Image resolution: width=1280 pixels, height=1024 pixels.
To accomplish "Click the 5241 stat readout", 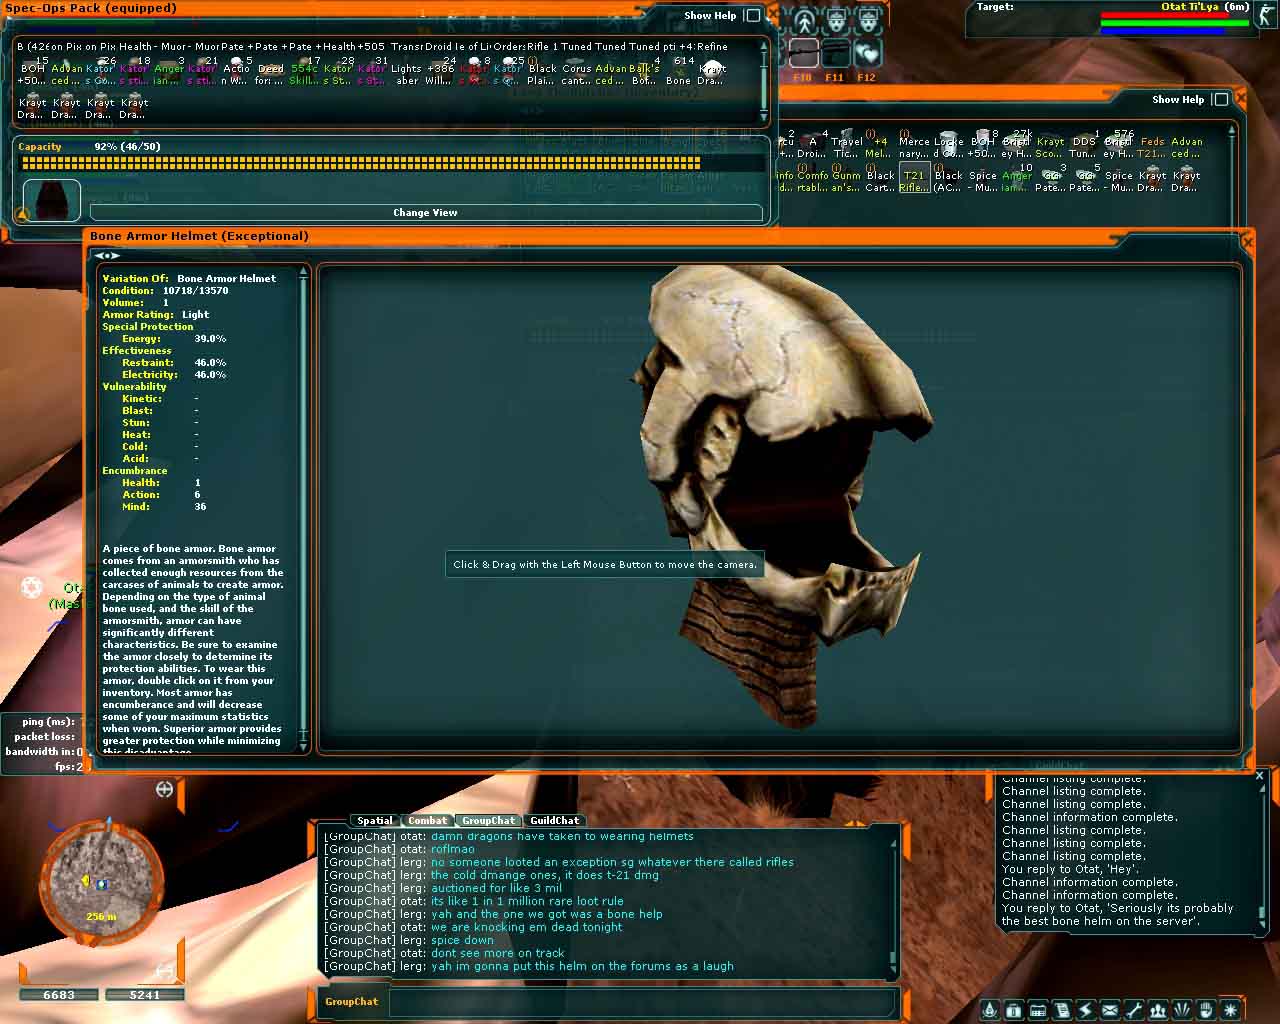I will [144, 995].
